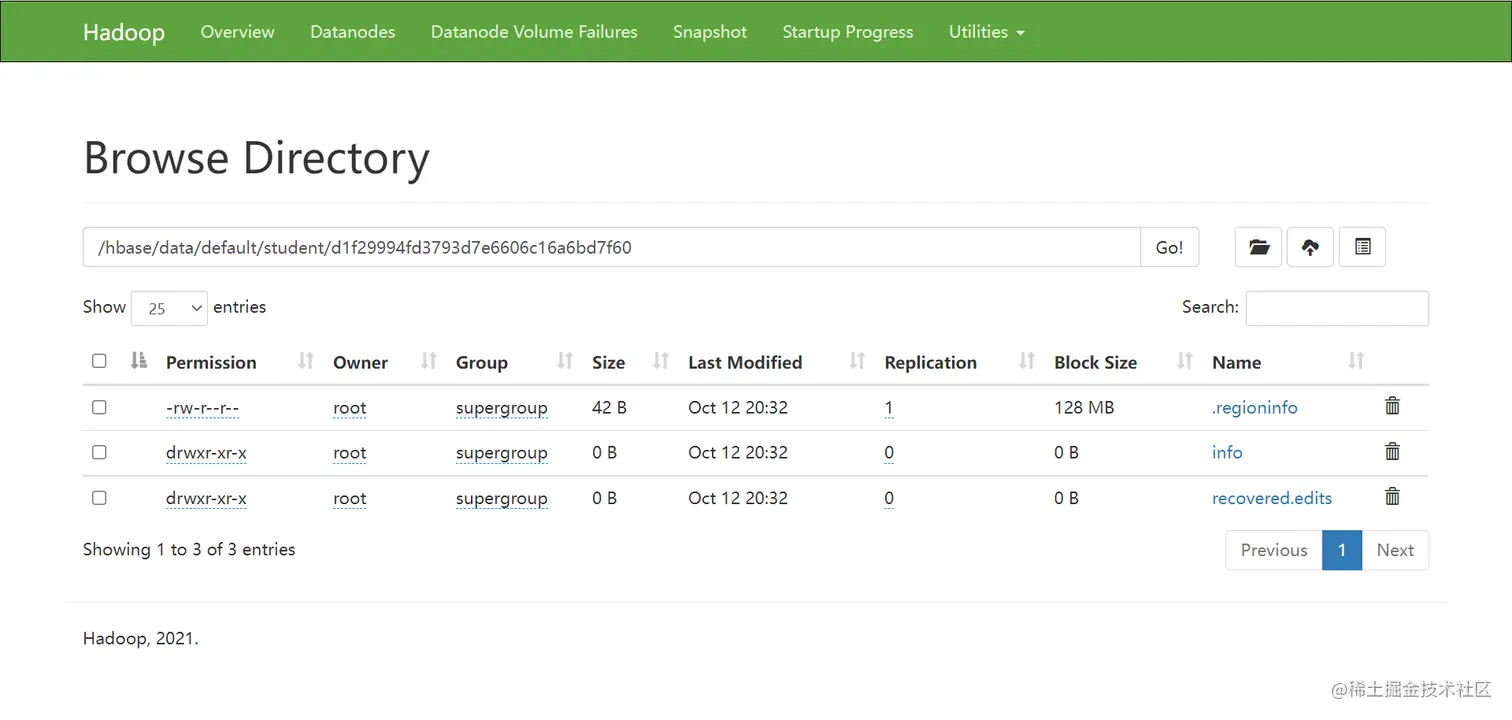
Task: Expand the Utilities menu in the navbar
Action: tap(986, 32)
